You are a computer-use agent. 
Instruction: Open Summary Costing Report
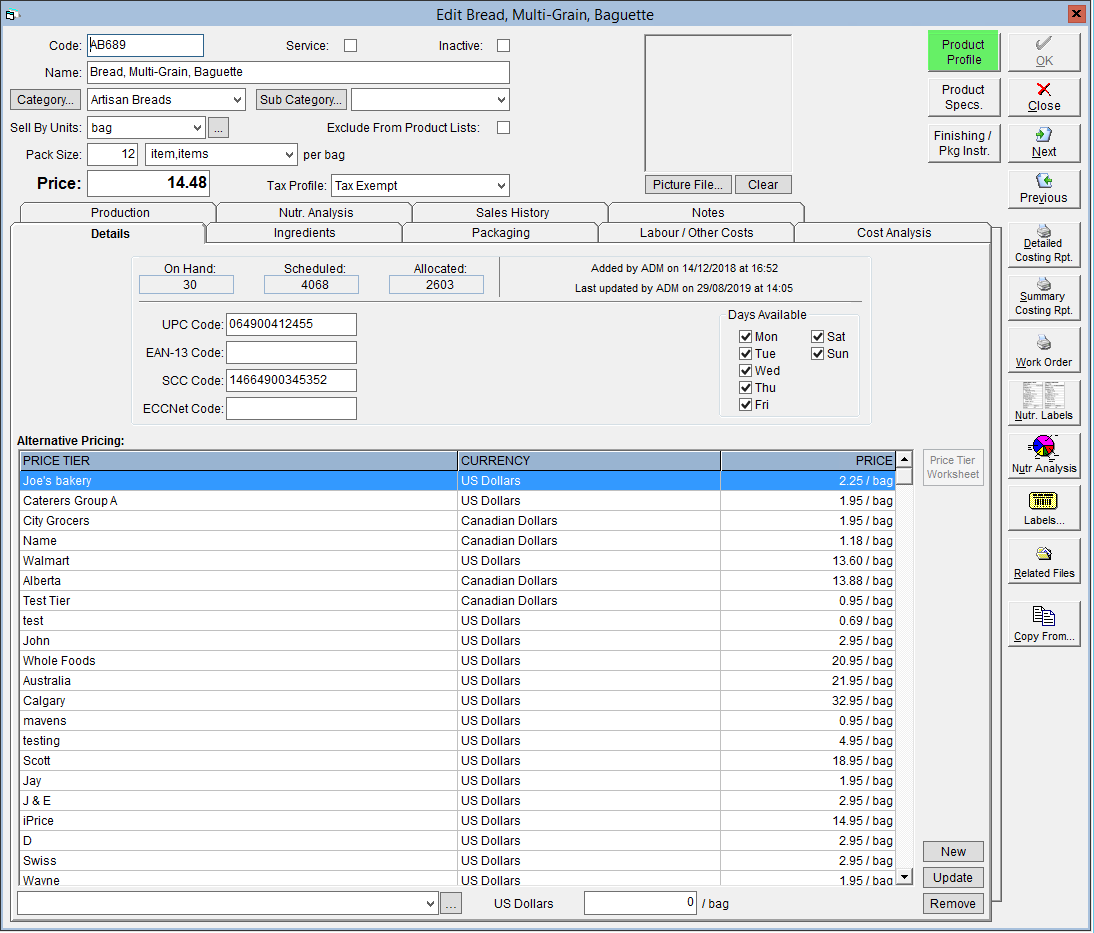click(1044, 297)
